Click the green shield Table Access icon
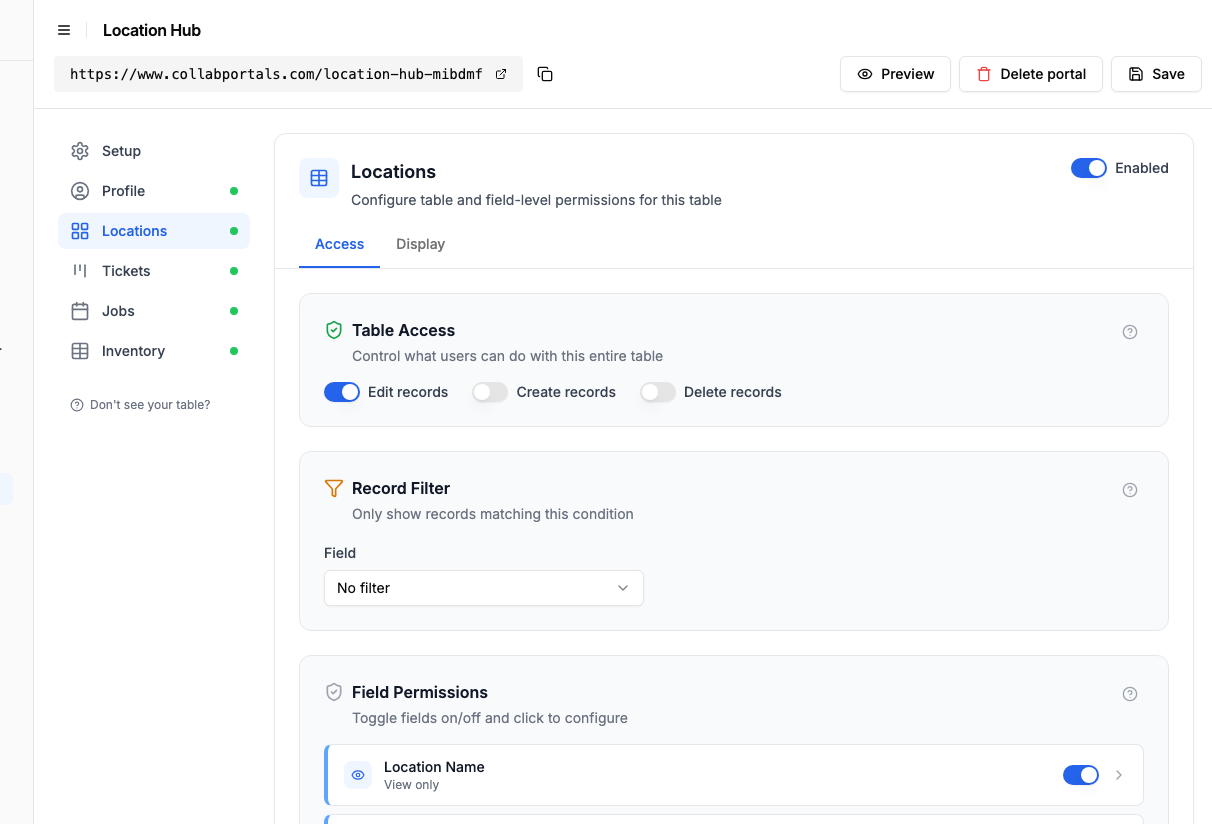The height and width of the screenshot is (824, 1212). (334, 330)
